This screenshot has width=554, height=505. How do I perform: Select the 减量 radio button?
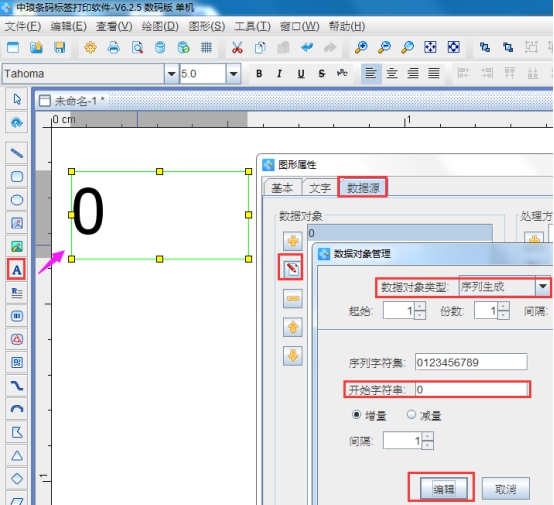(411, 414)
